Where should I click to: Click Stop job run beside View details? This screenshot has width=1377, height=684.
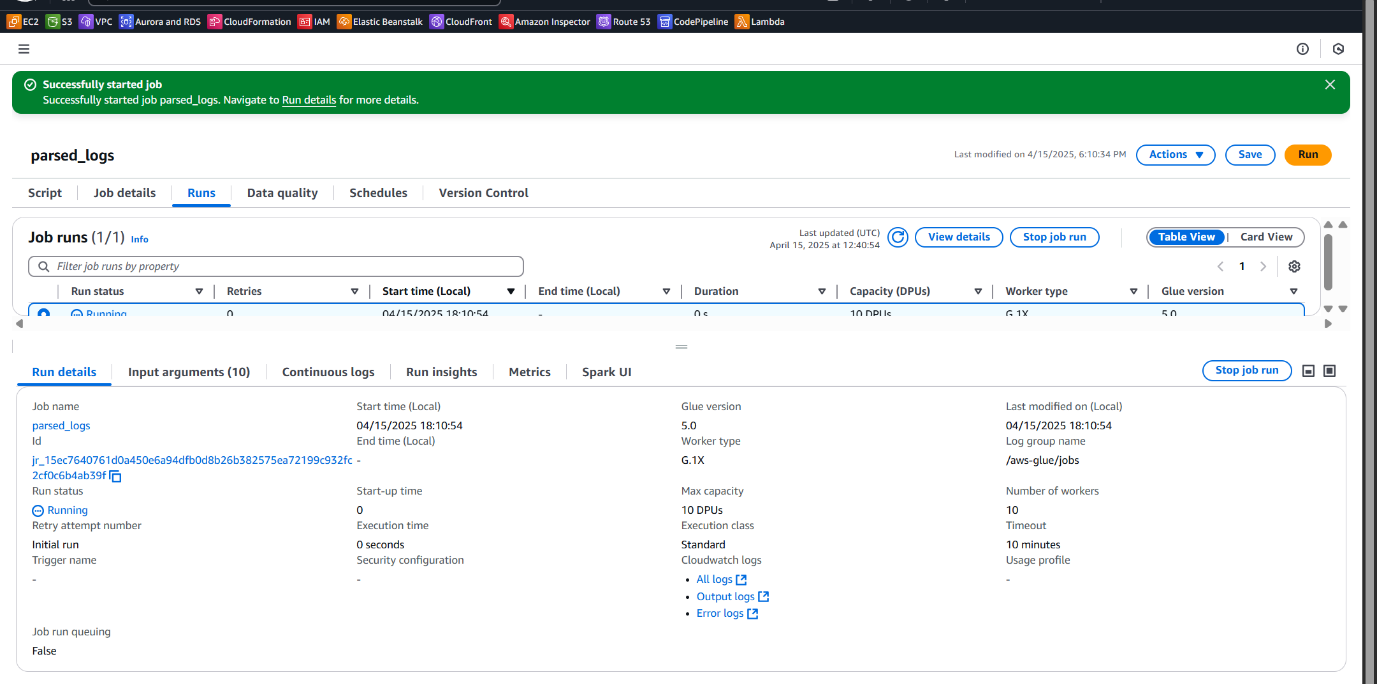point(1054,237)
